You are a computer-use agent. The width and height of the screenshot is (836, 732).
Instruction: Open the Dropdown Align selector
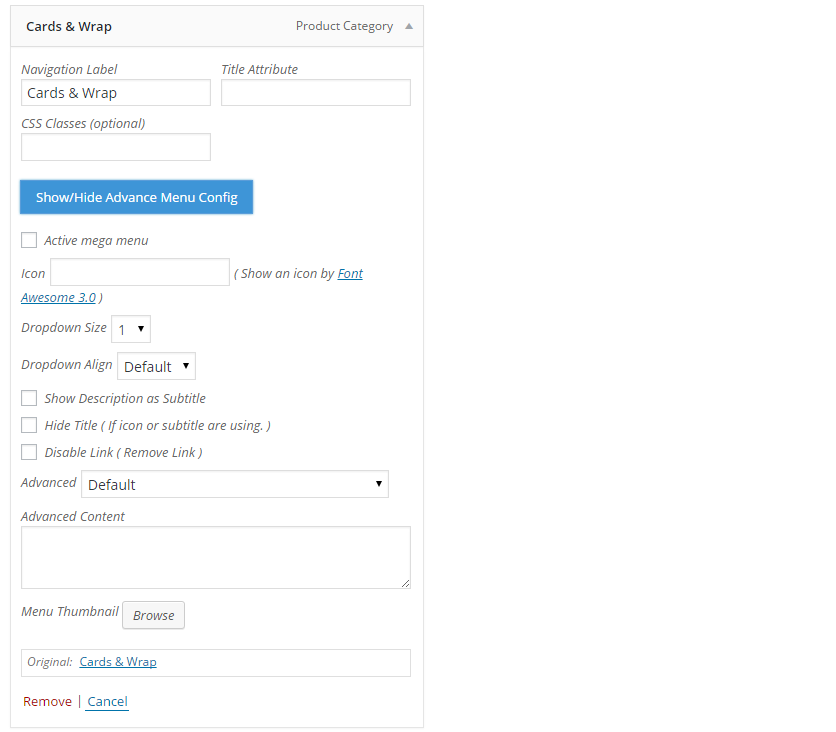click(156, 366)
